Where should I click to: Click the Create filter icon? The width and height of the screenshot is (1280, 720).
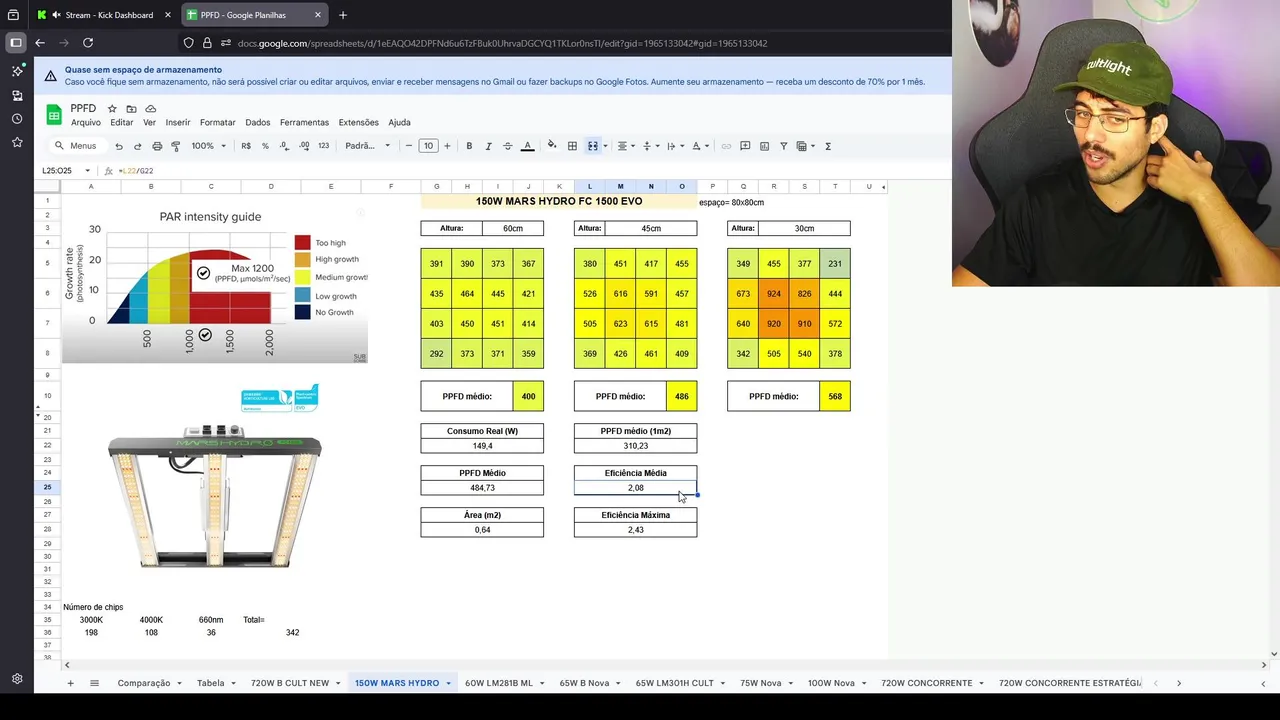[x=783, y=146]
